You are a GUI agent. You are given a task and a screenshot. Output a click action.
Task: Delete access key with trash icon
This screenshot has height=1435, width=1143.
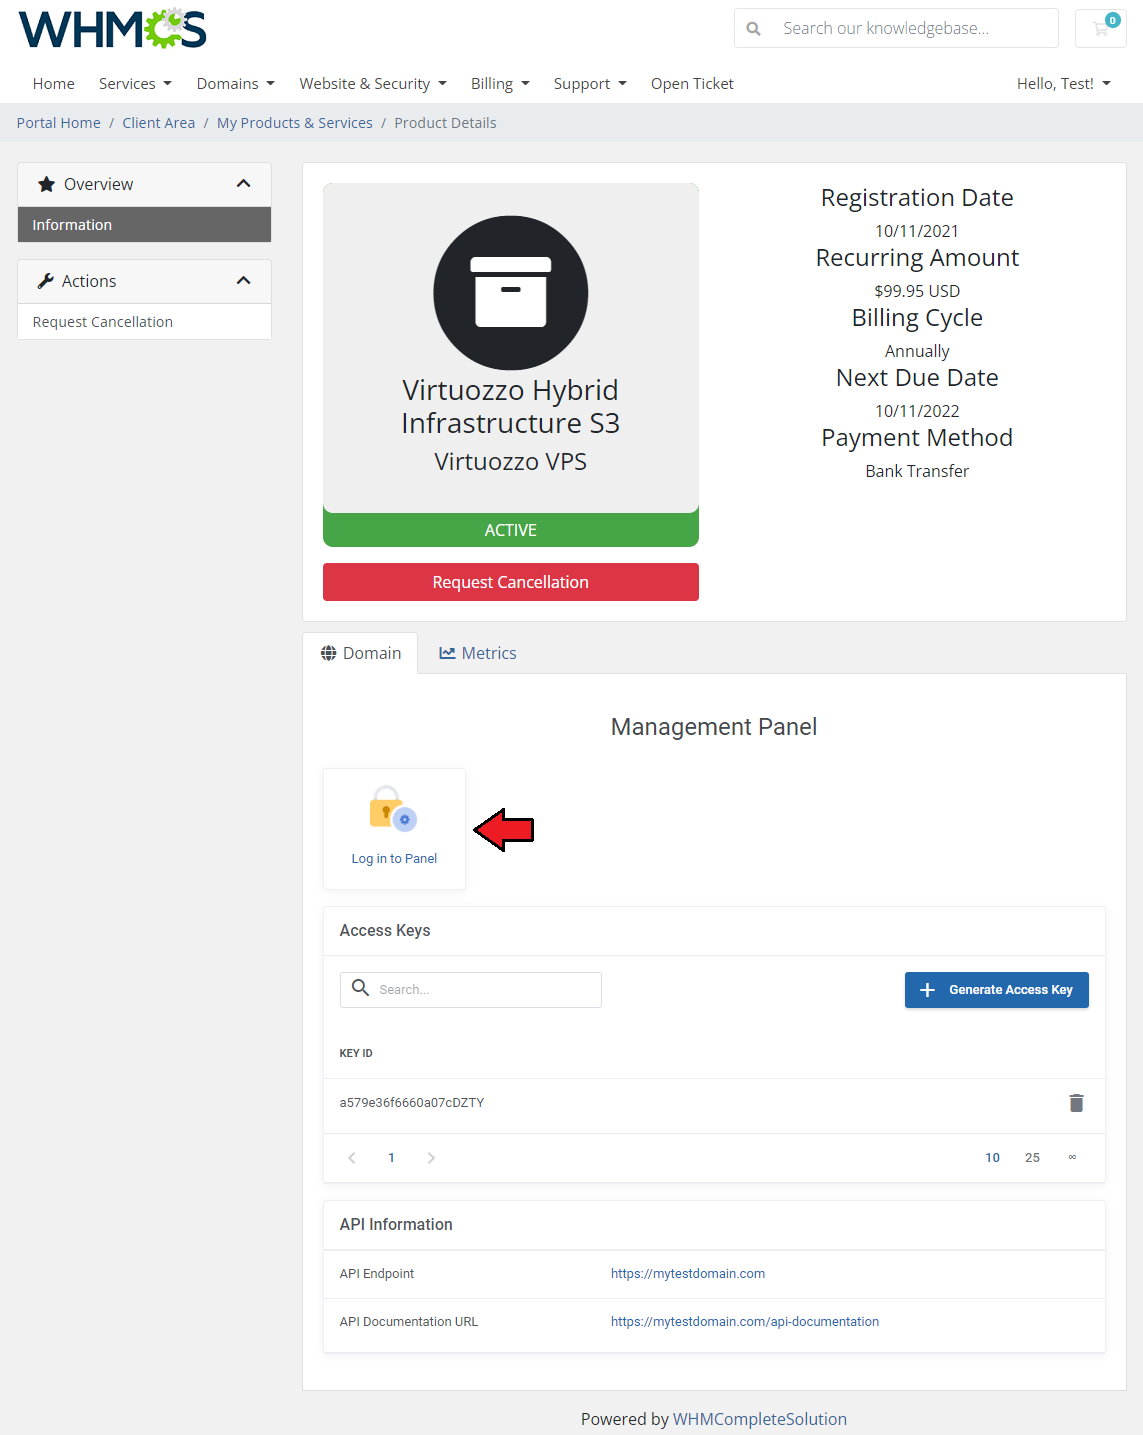coord(1076,1103)
